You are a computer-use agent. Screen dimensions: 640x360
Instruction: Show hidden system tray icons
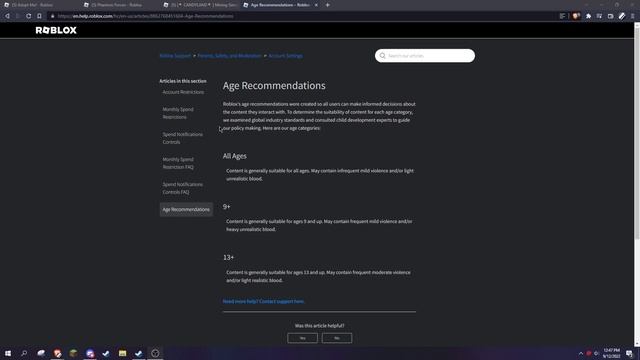(581, 353)
